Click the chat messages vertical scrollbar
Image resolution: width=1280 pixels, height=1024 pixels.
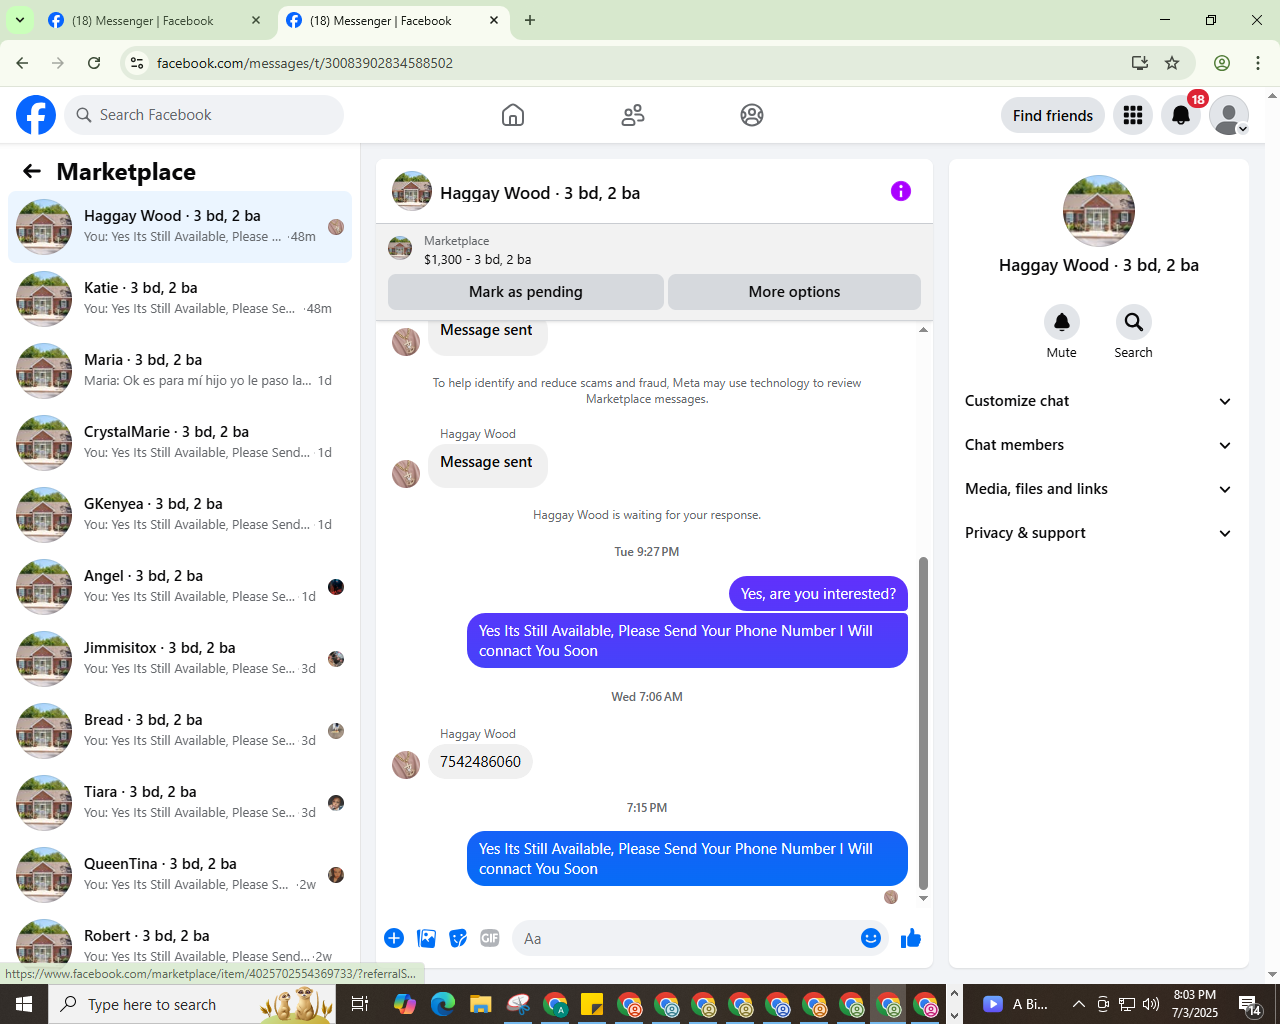point(923,723)
